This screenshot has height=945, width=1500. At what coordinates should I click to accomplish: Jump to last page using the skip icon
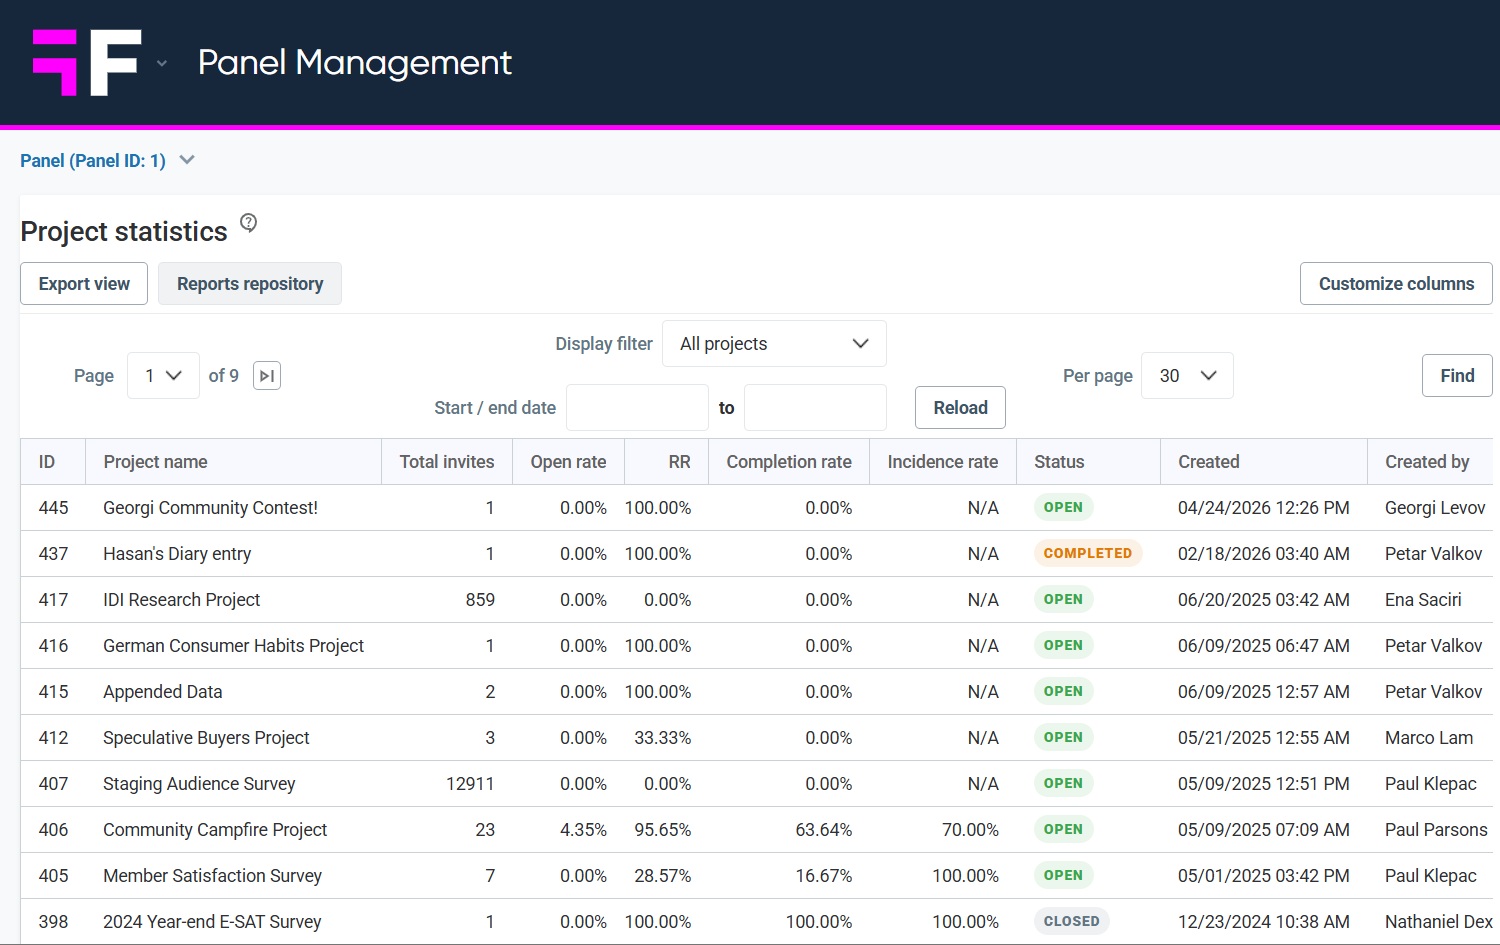267,376
